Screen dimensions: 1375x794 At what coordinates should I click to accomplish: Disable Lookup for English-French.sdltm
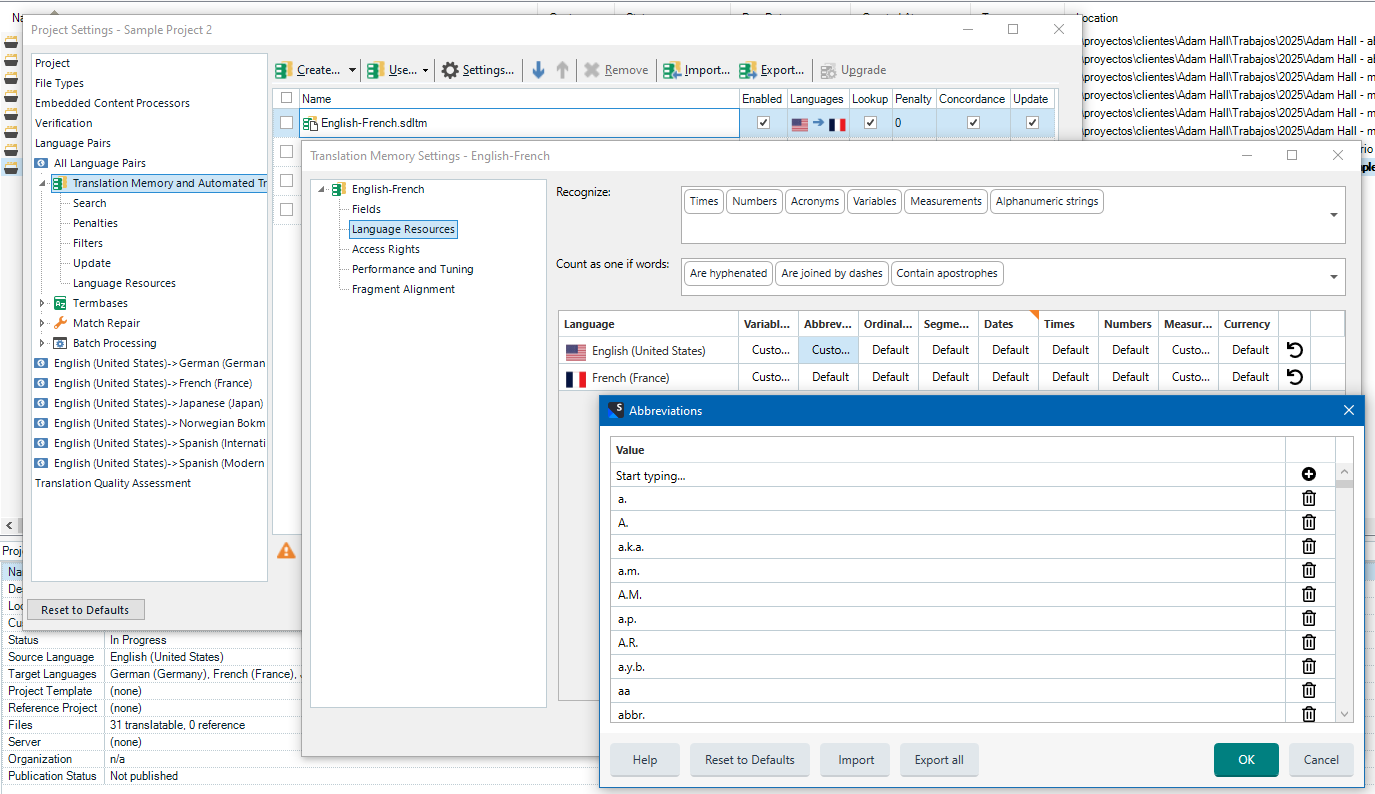869,122
